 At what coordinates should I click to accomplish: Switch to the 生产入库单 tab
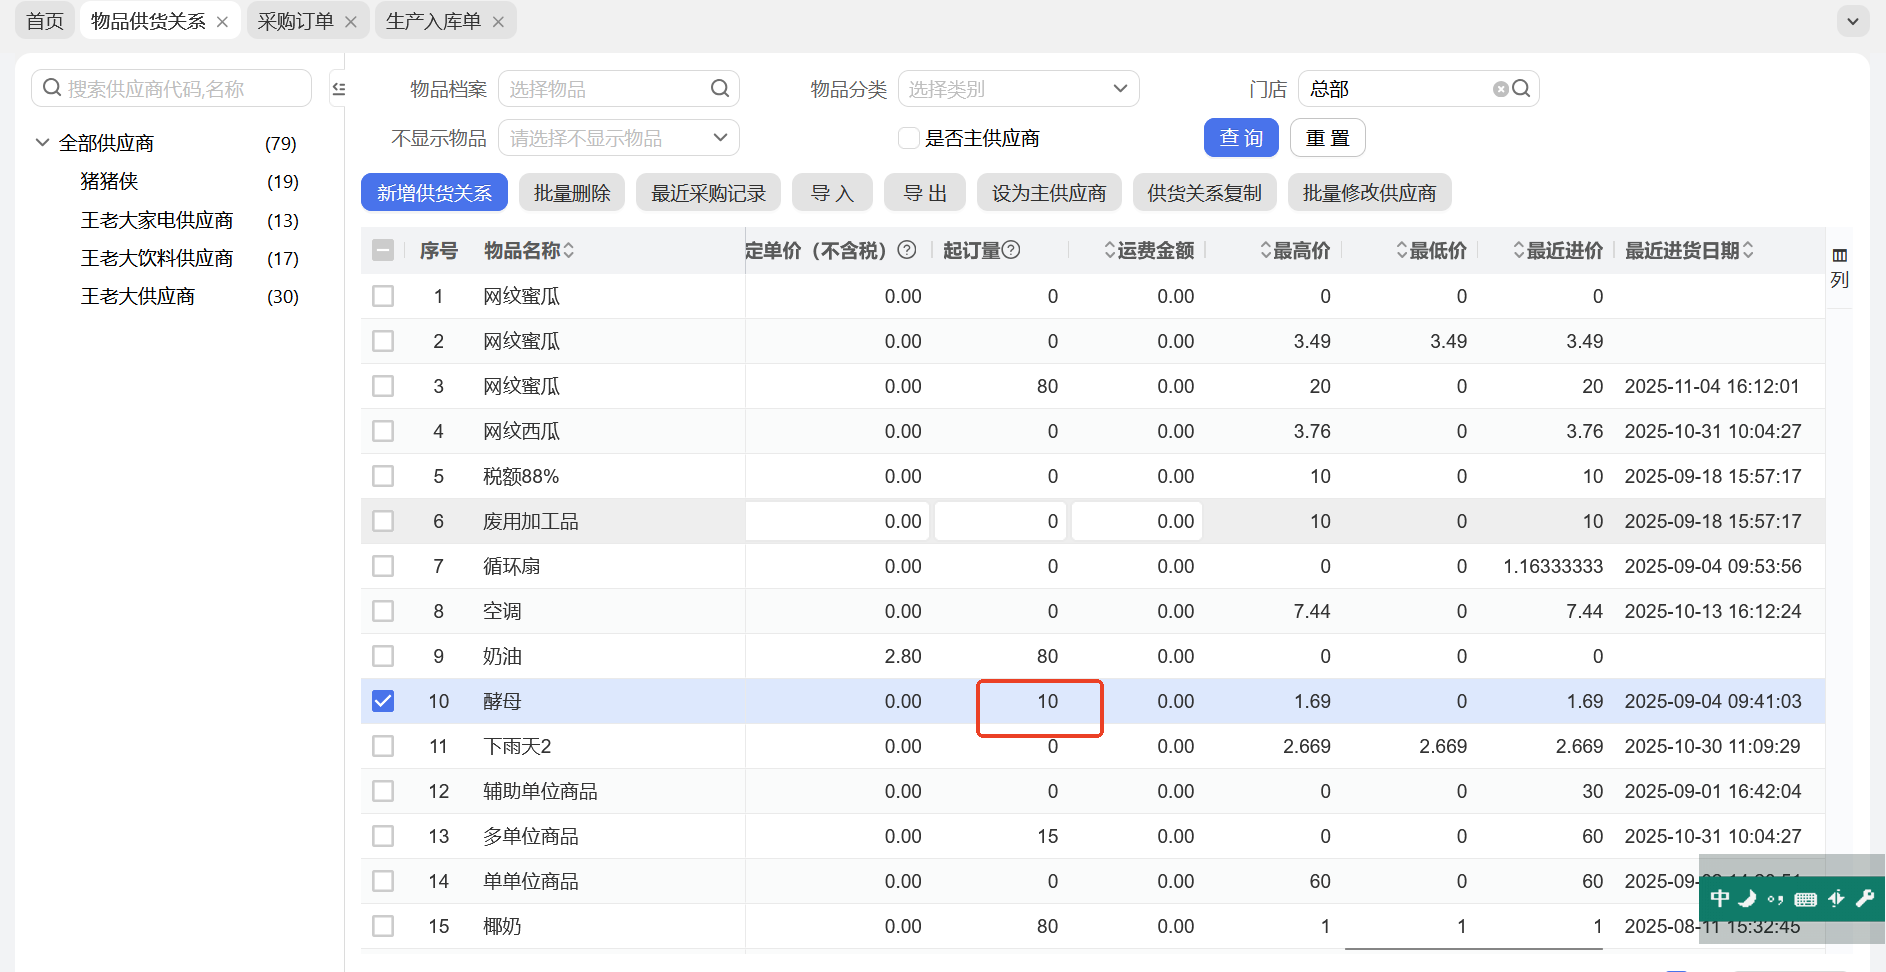(433, 22)
